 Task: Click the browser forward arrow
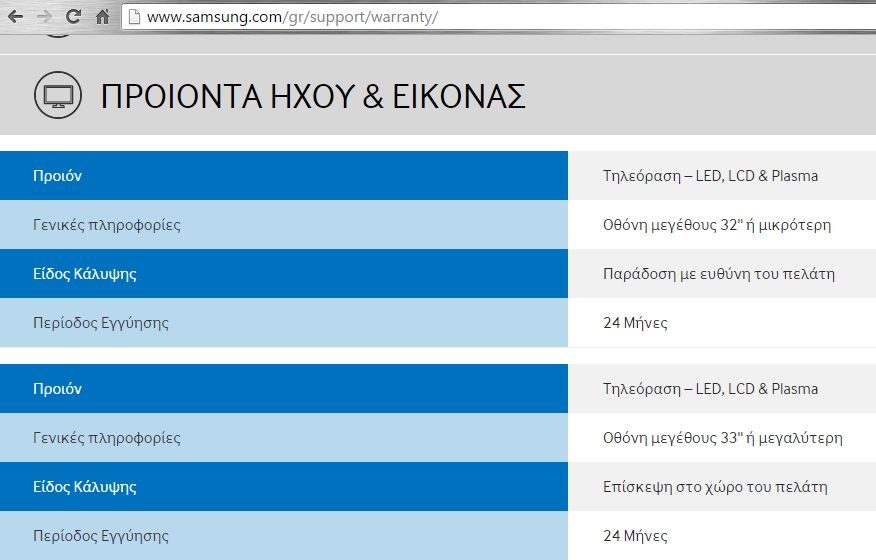(x=44, y=17)
